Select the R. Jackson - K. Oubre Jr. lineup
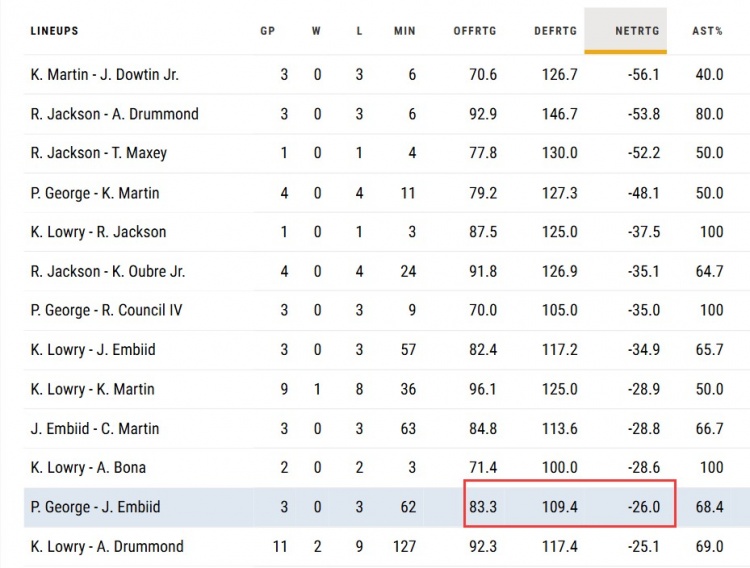This screenshot has width=750, height=568. click(x=108, y=271)
